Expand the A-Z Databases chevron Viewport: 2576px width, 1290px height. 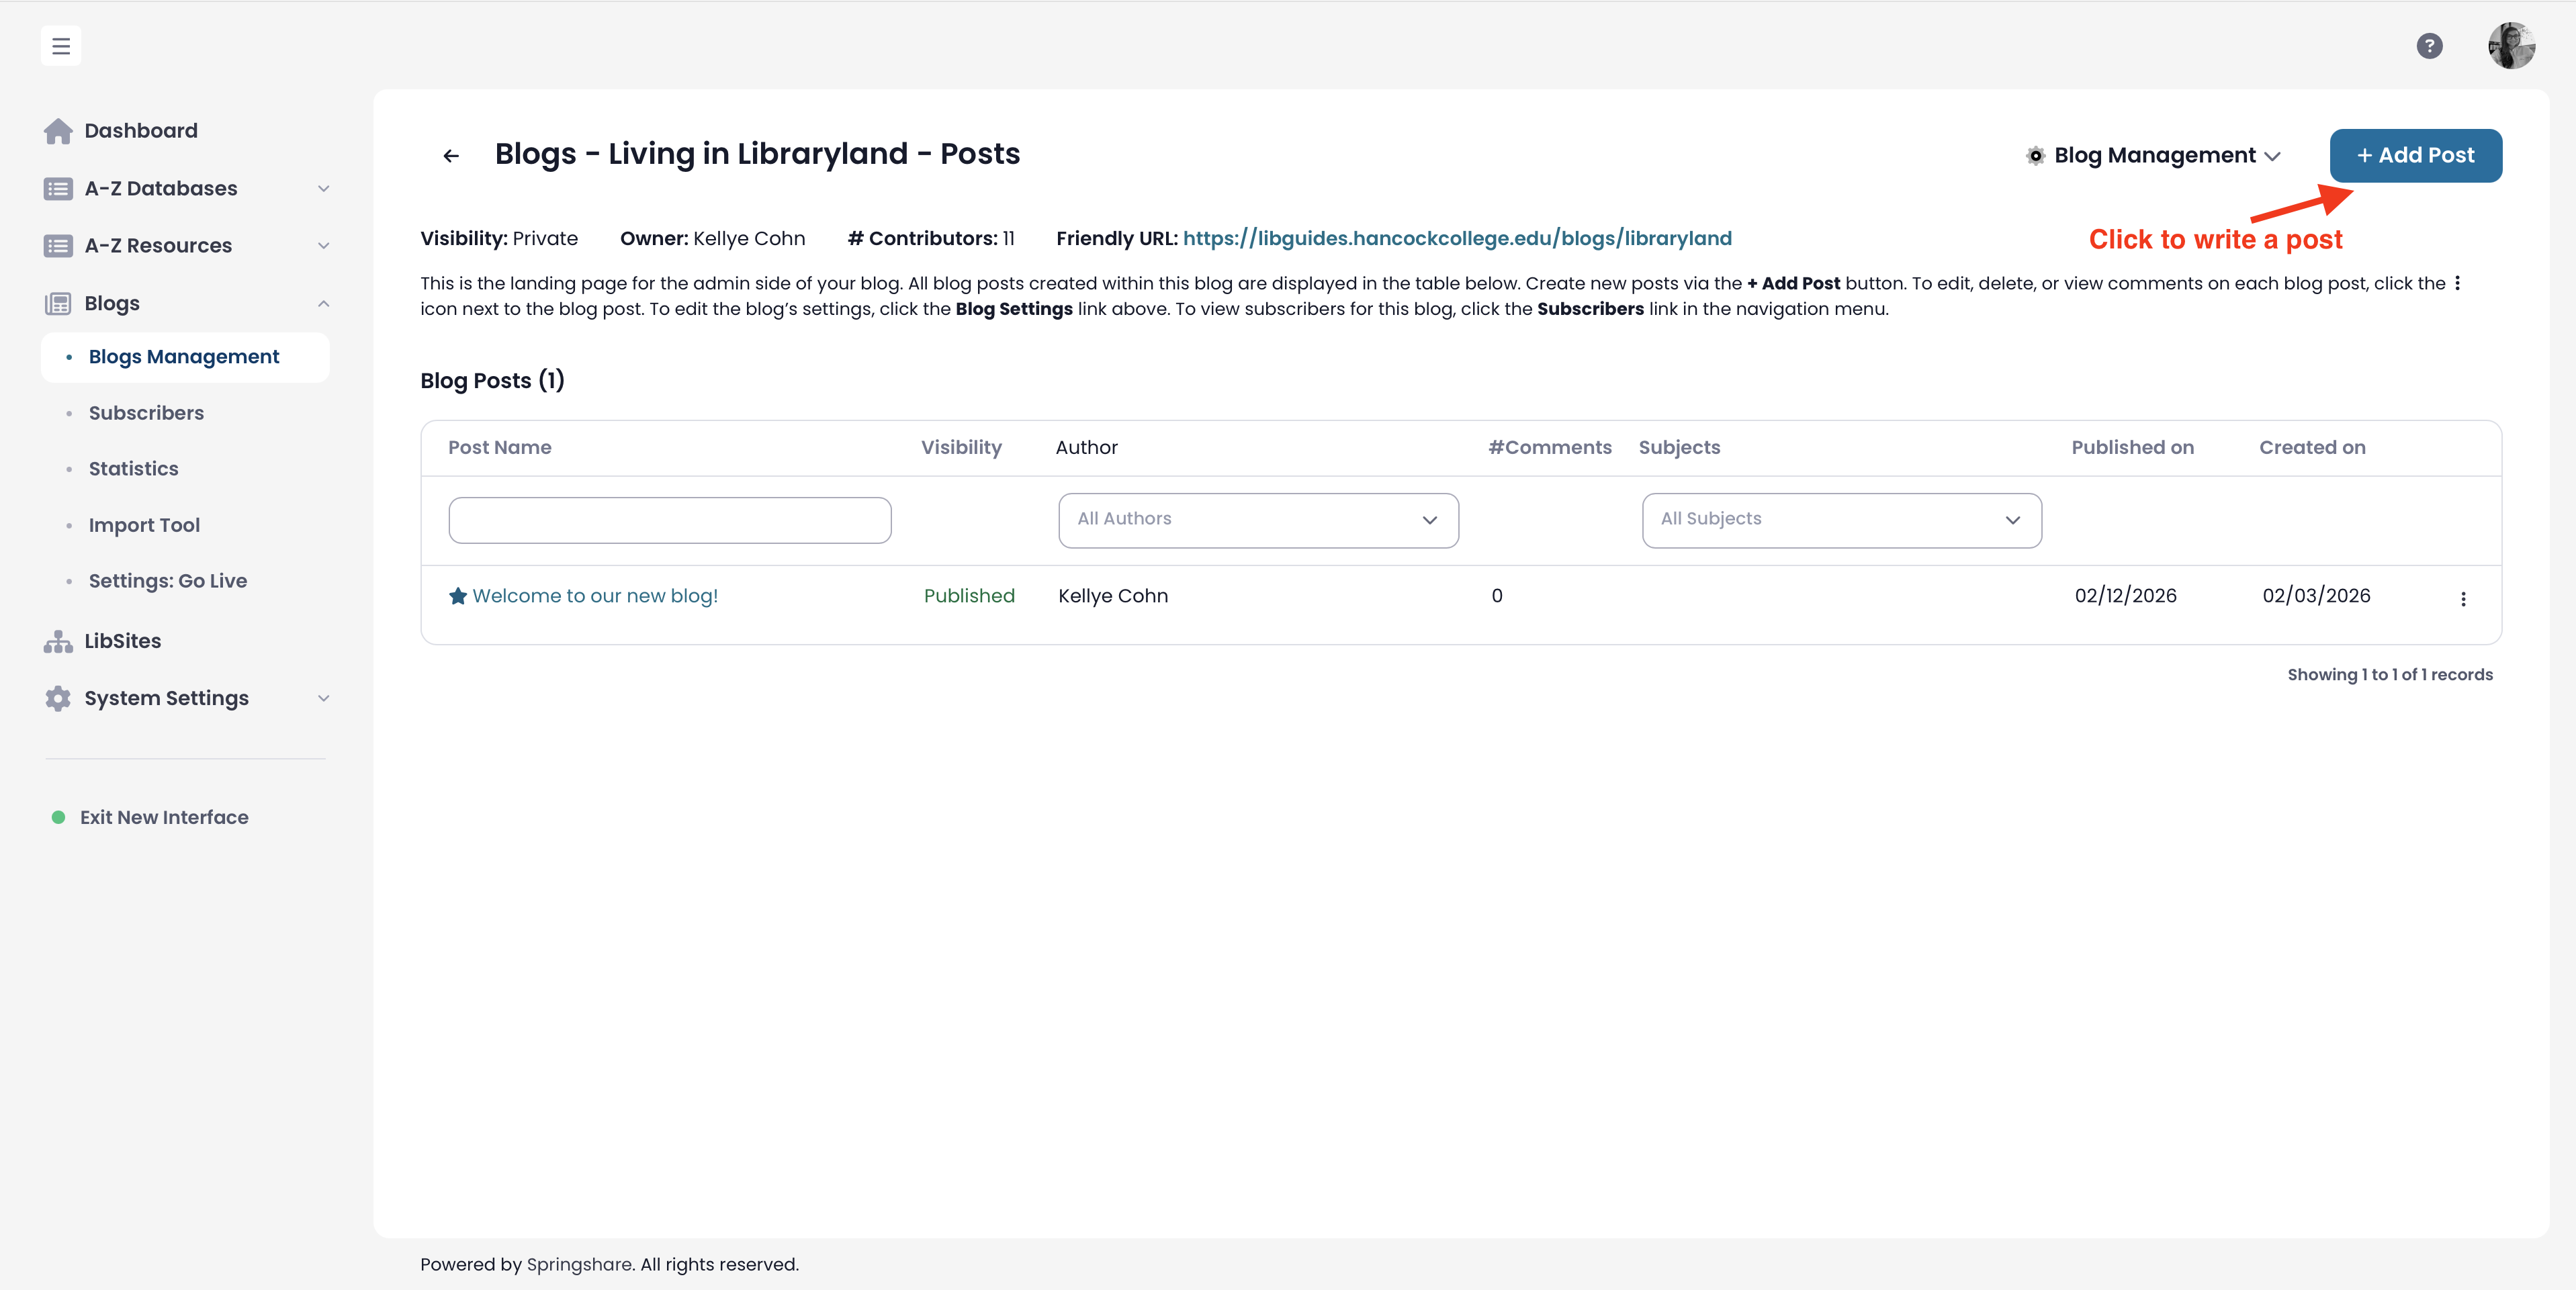(x=323, y=189)
